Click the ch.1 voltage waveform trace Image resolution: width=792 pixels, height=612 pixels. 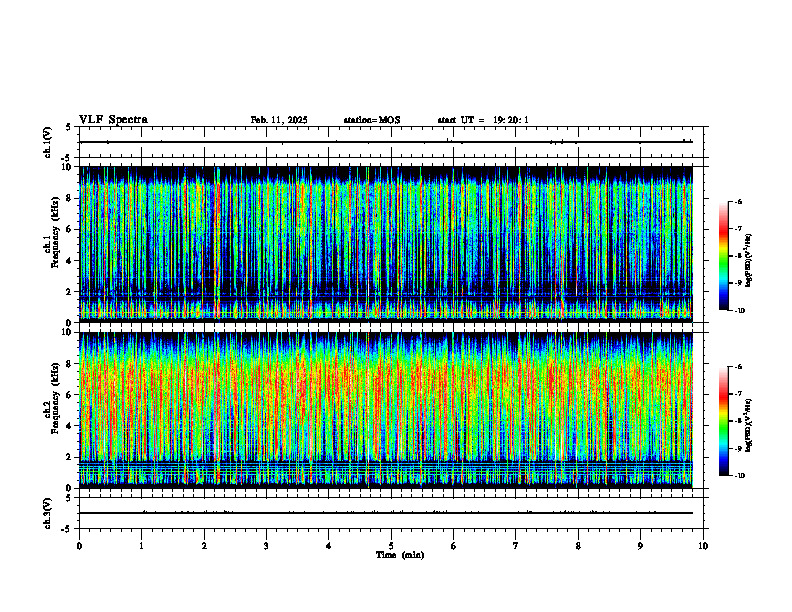[386, 142]
